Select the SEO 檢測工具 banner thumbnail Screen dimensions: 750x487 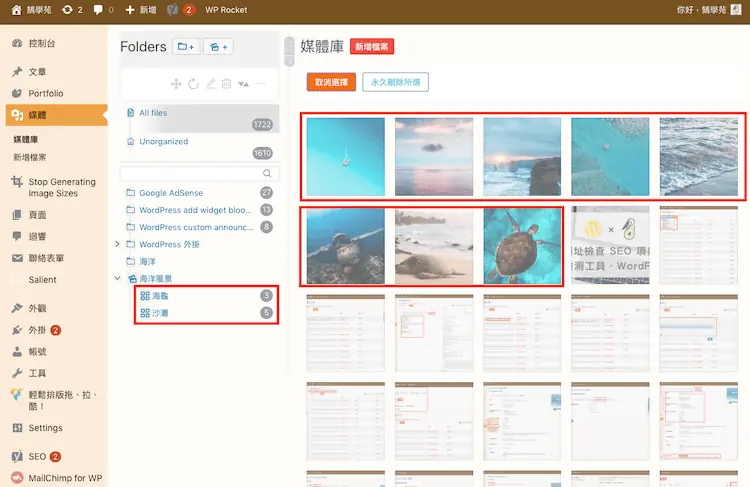pyautogui.click(x=610, y=245)
